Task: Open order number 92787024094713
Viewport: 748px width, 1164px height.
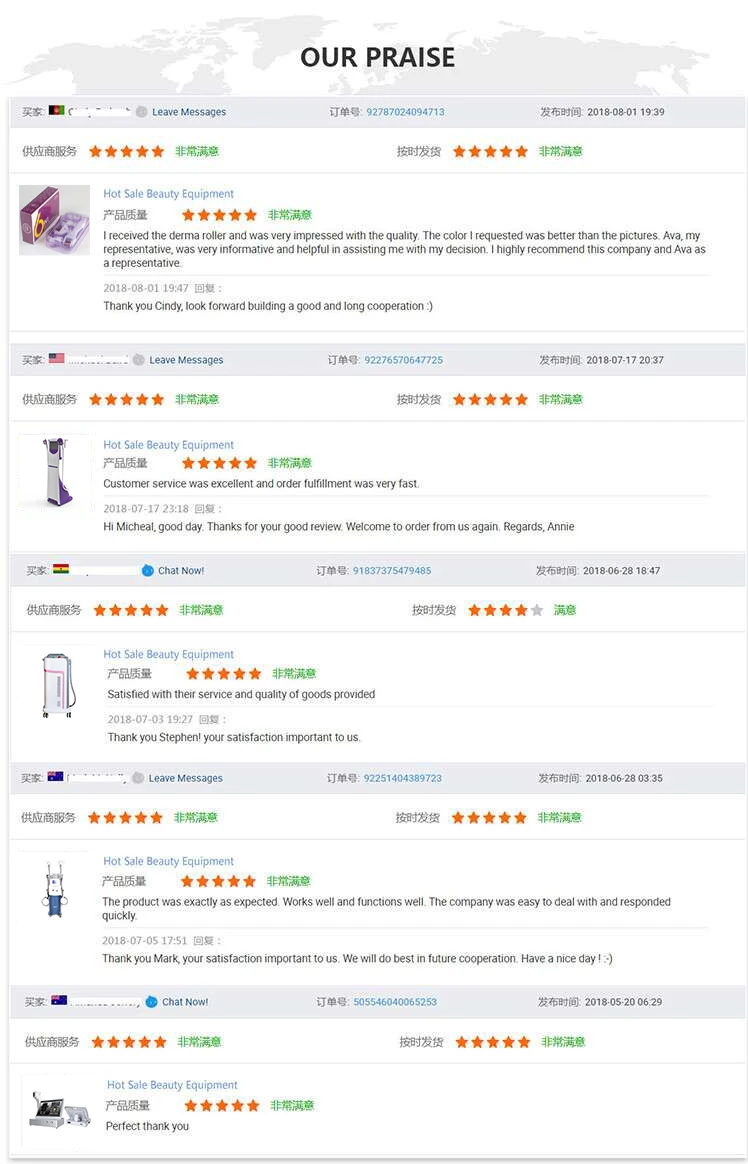Action: click(405, 112)
